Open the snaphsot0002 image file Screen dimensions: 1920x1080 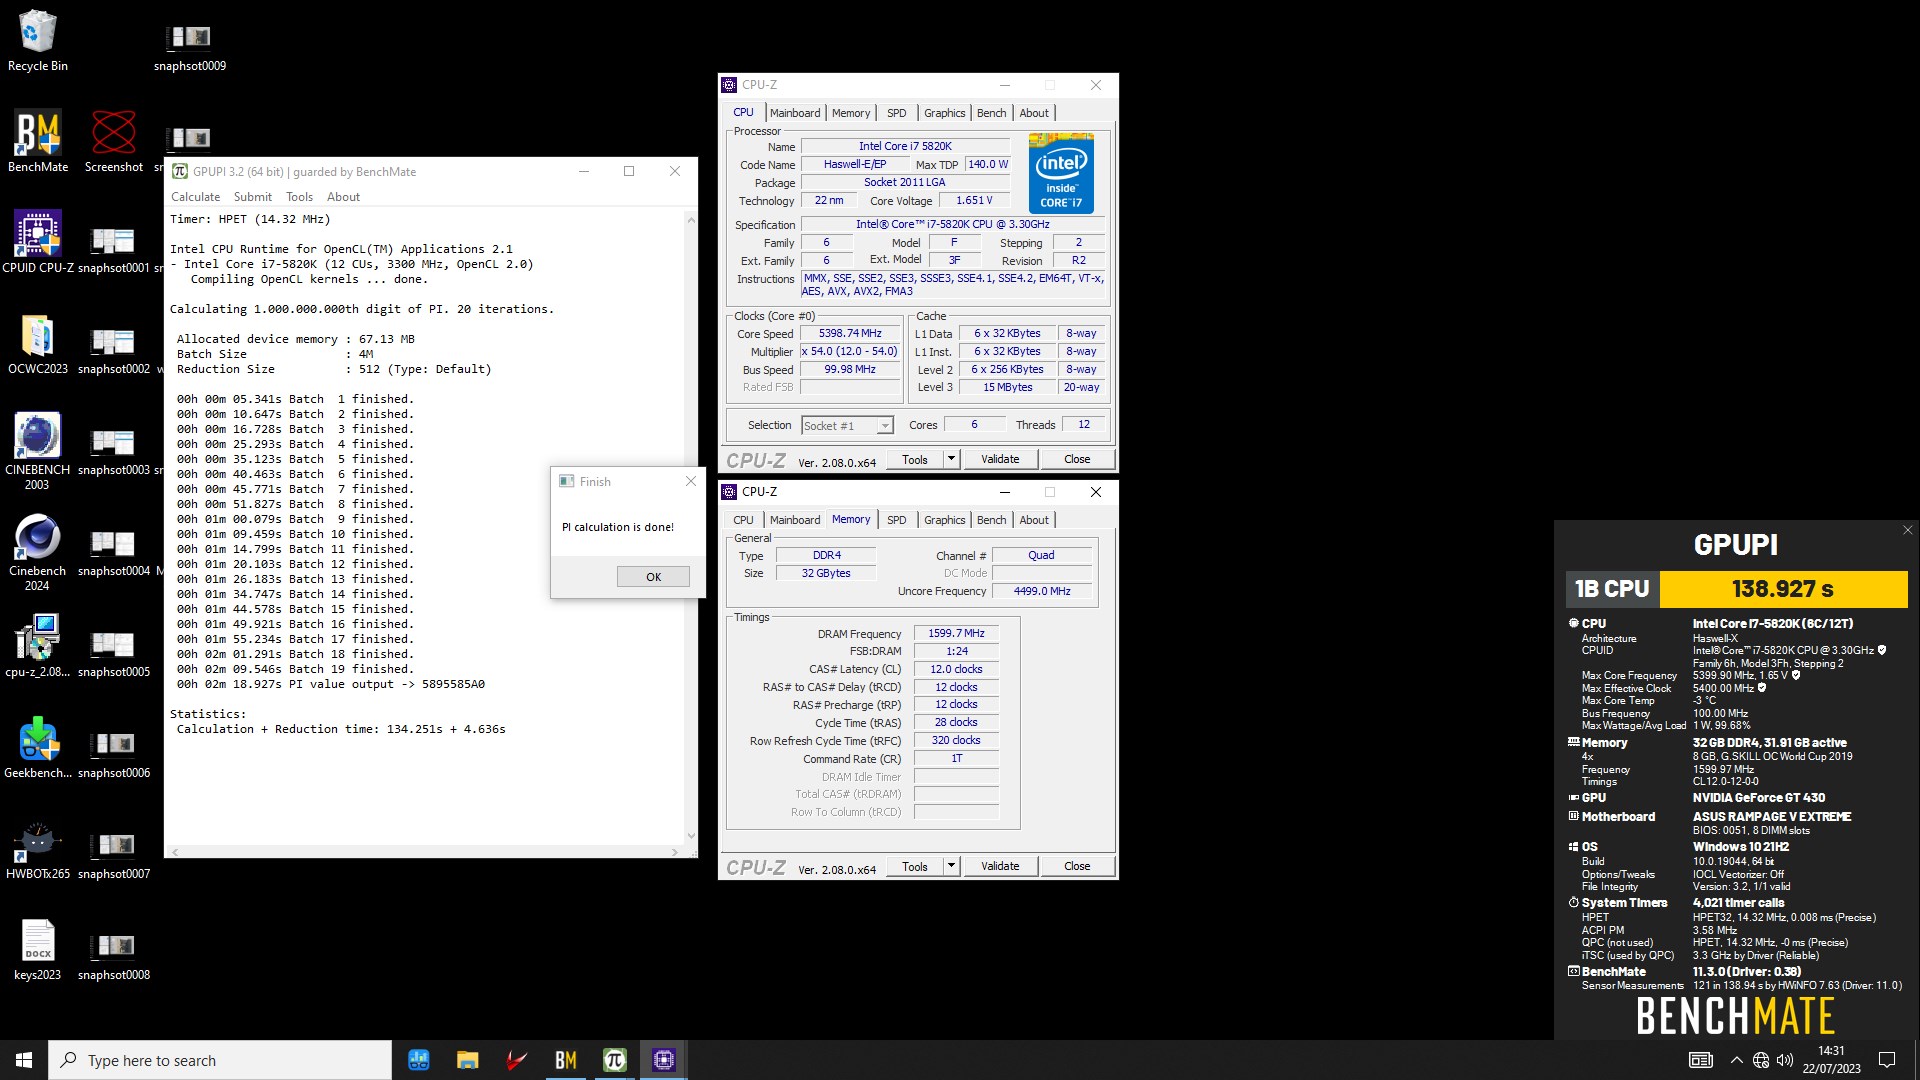tap(113, 350)
